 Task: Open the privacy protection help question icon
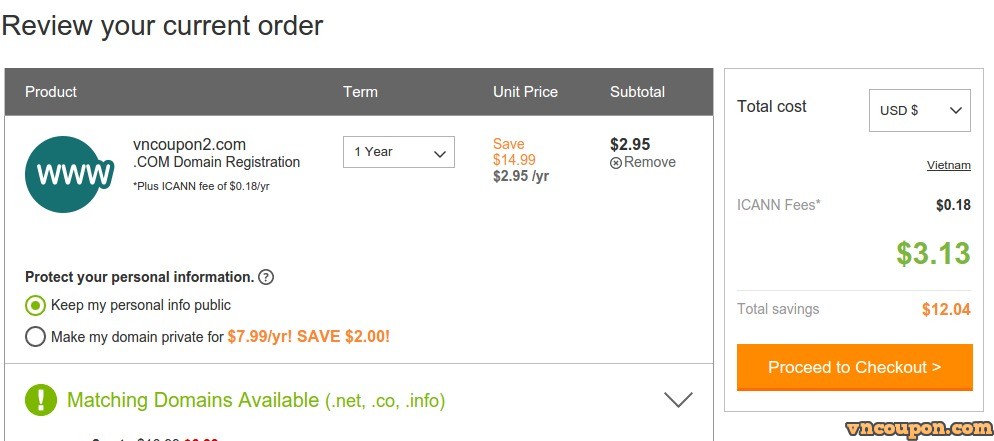[266, 277]
